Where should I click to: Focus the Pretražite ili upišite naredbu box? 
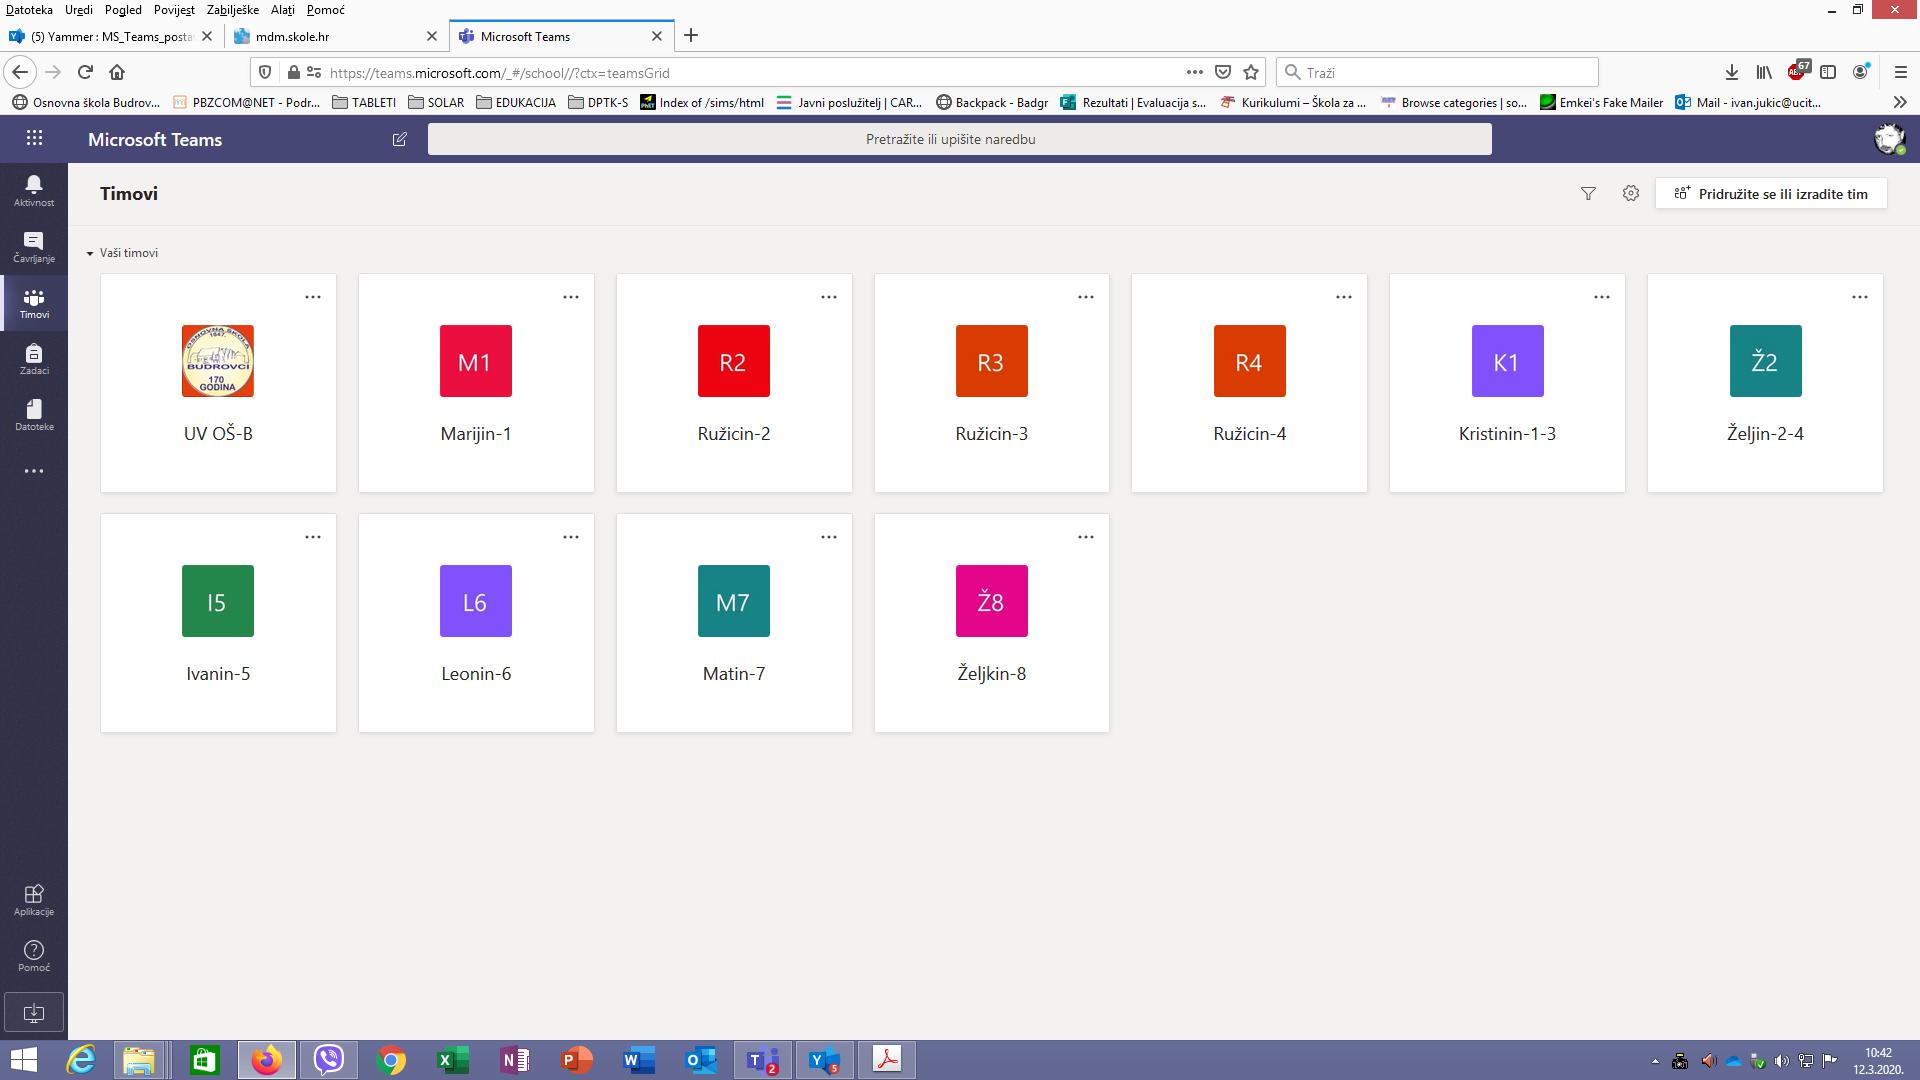coord(960,139)
